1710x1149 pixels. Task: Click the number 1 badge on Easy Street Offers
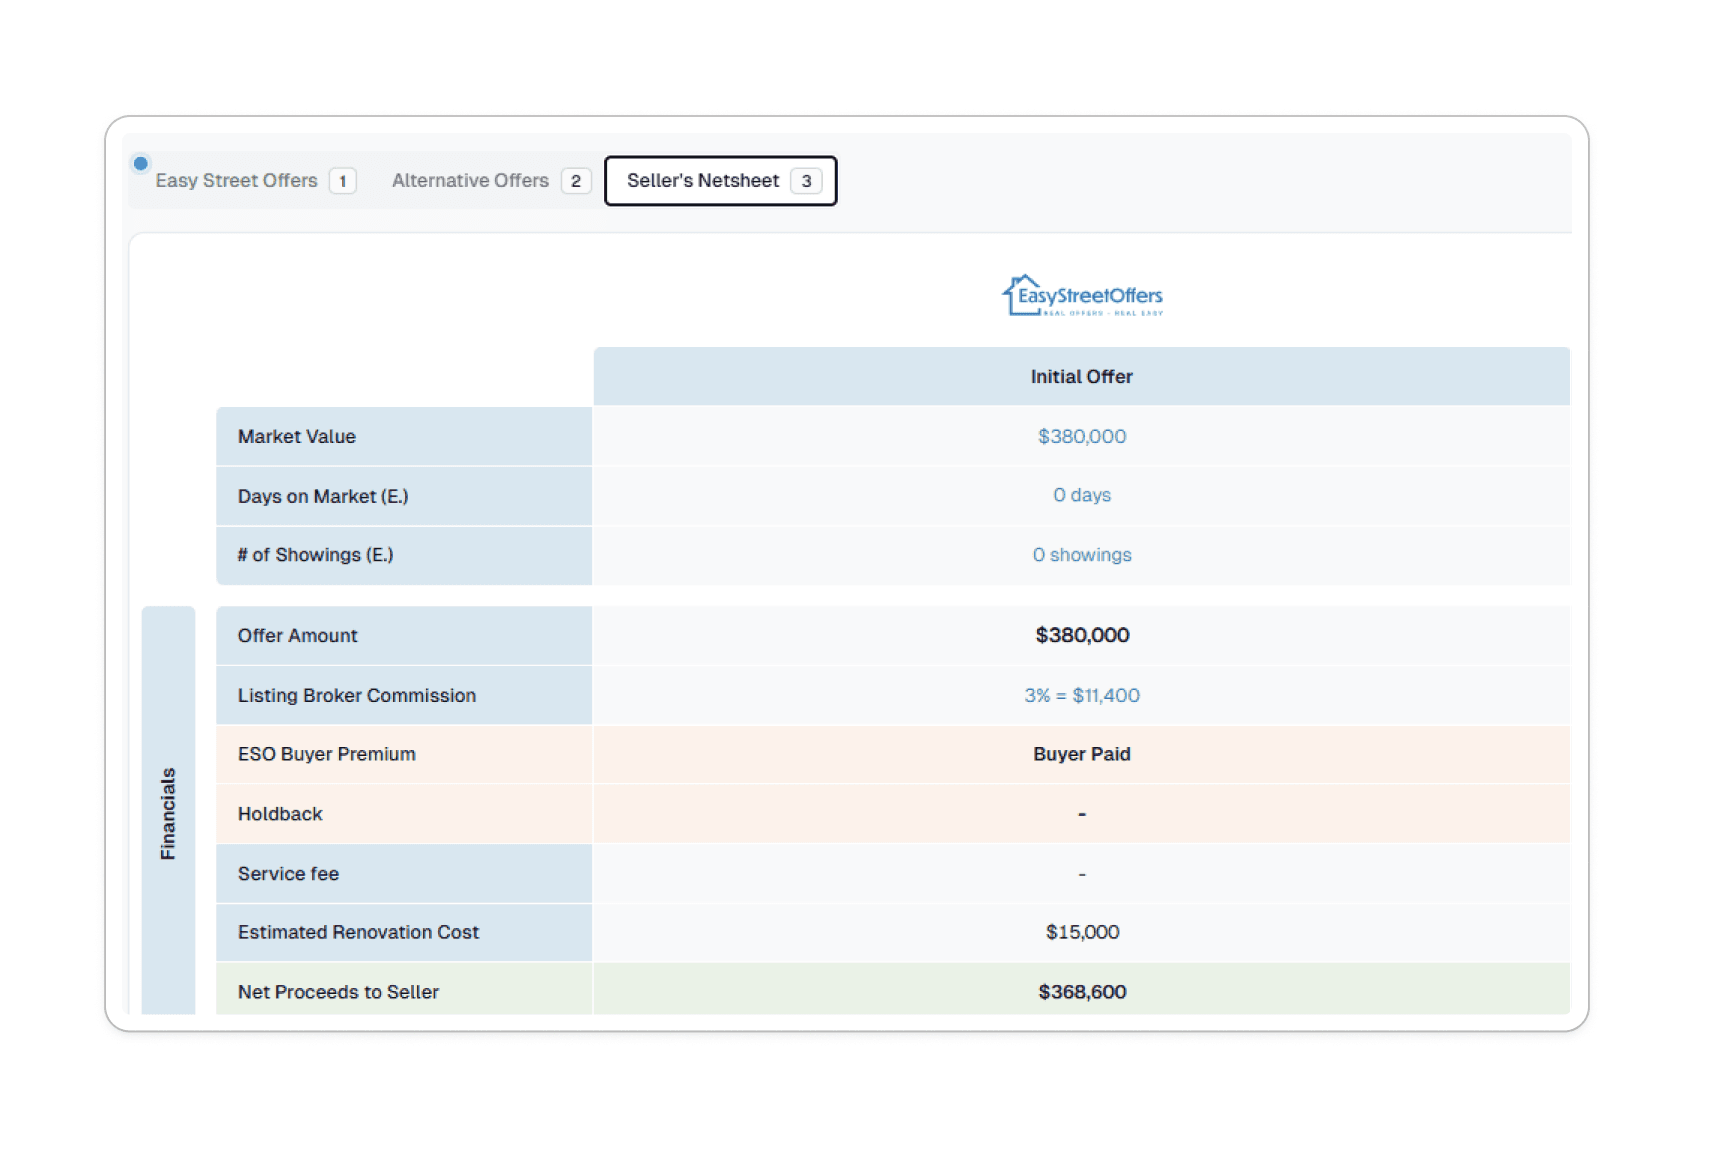(342, 181)
